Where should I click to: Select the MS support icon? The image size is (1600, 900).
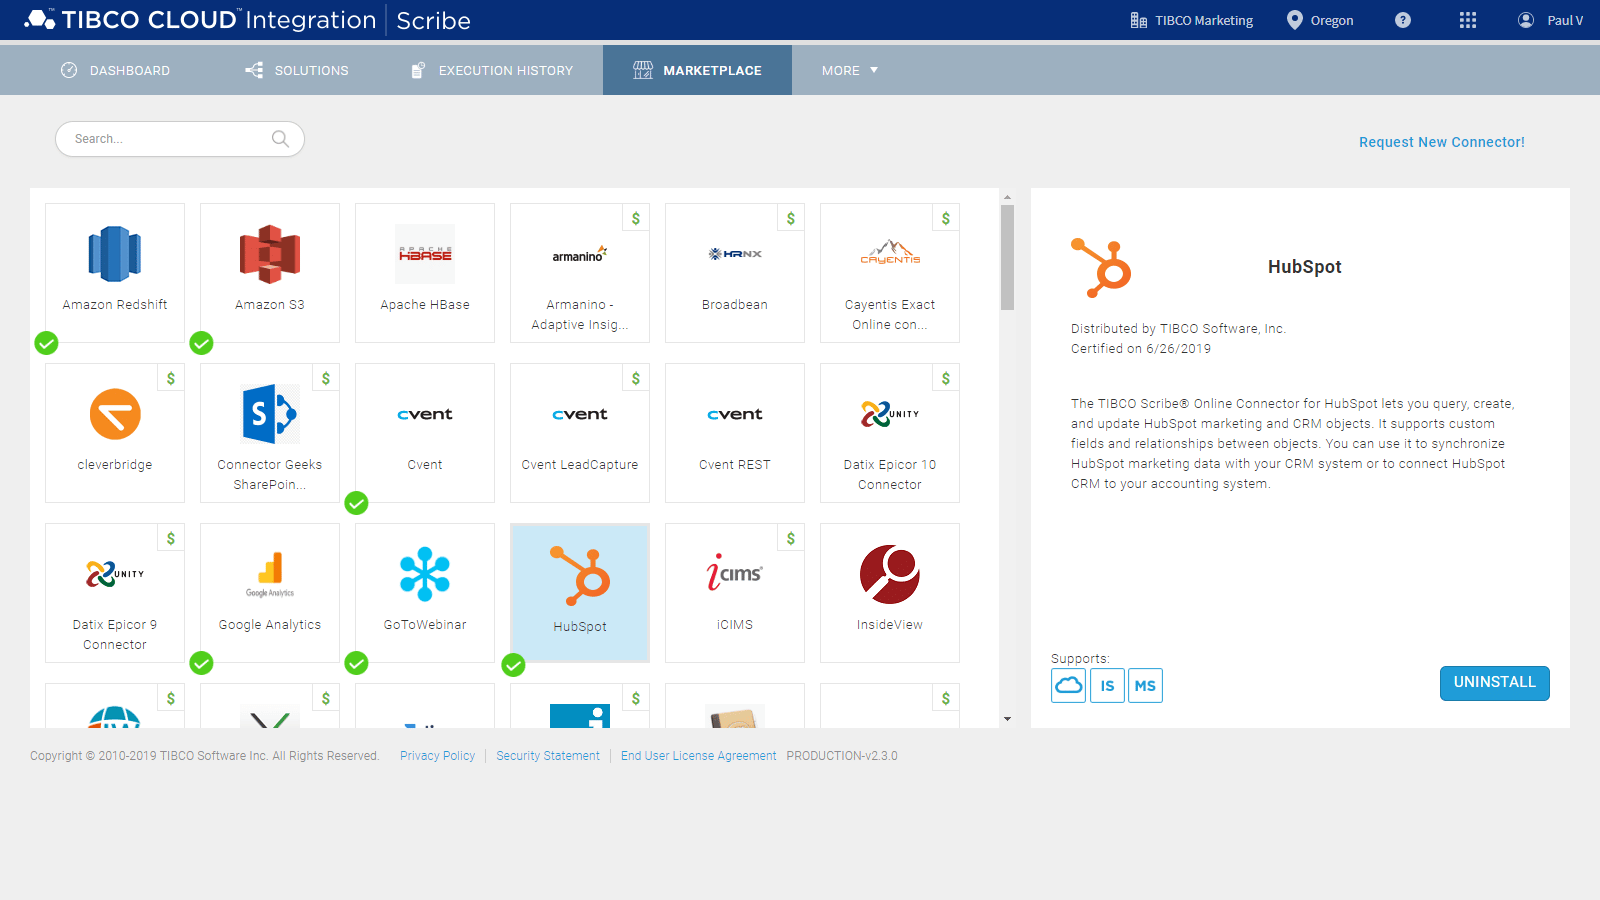pyautogui.click(x=1145, y=685)
